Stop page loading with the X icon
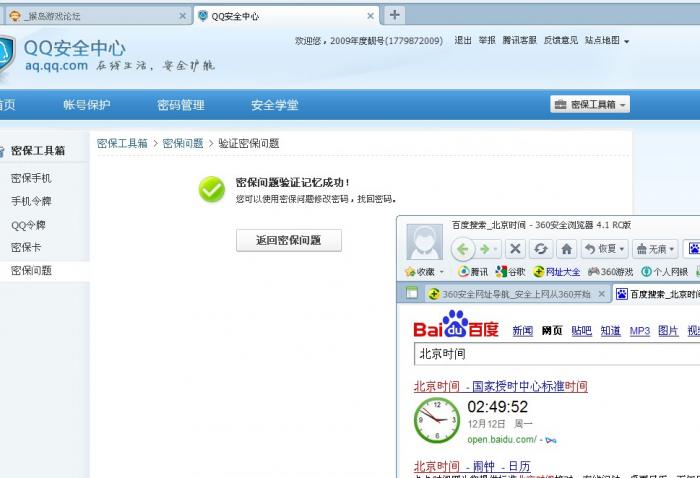 pos(515,249)
